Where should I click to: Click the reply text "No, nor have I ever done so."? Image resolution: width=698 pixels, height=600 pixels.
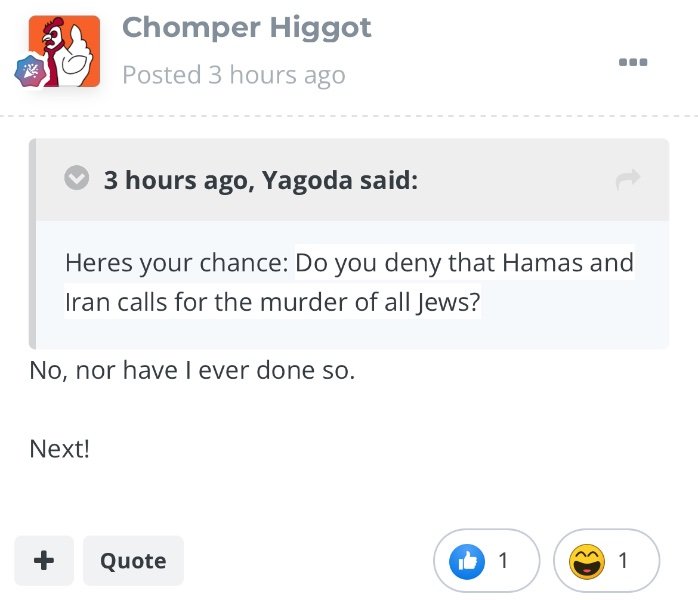pyautogui.click(x=192, y=371)
